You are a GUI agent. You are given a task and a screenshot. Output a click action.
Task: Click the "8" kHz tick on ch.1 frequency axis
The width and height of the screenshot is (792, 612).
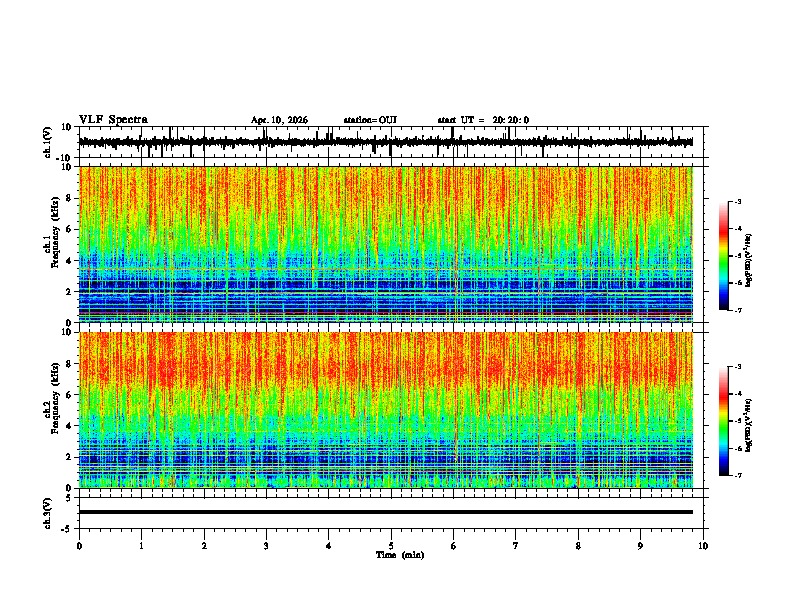click(x=70, y=198)
